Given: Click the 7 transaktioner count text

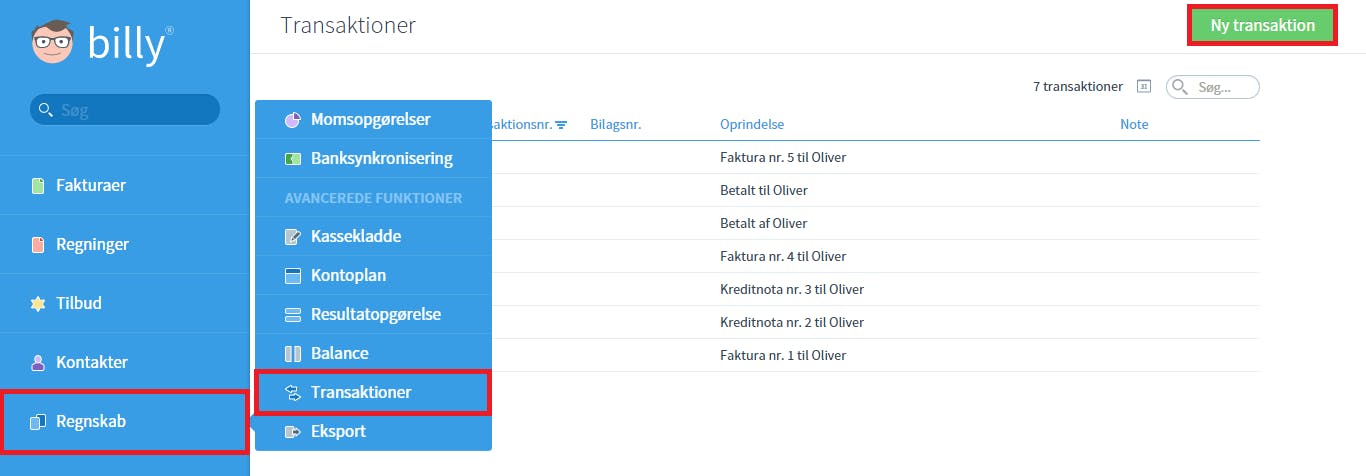Looking at the screenshot, I should [1078, 87].
